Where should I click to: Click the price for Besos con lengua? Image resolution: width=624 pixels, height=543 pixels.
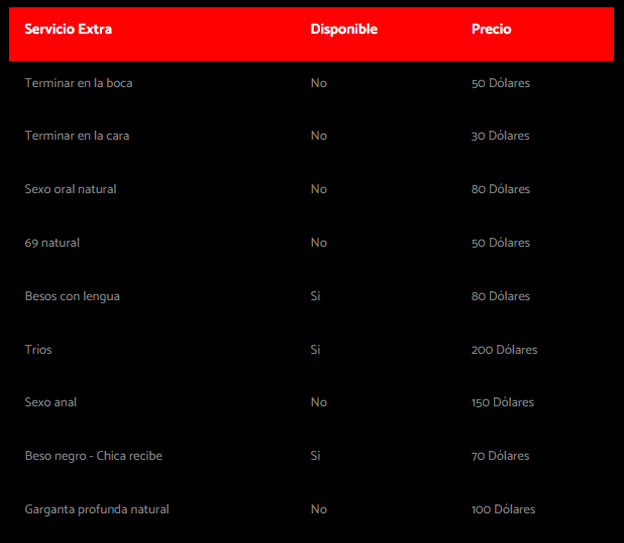tap(500, 296)
